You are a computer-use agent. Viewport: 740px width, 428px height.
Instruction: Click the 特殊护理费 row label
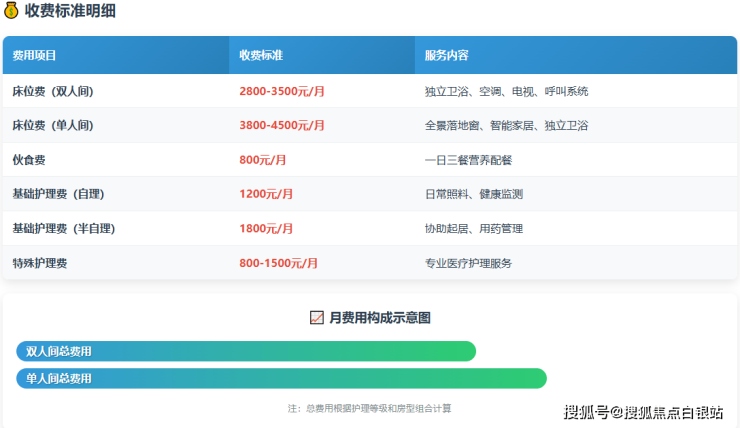click(x=40, y=263)
